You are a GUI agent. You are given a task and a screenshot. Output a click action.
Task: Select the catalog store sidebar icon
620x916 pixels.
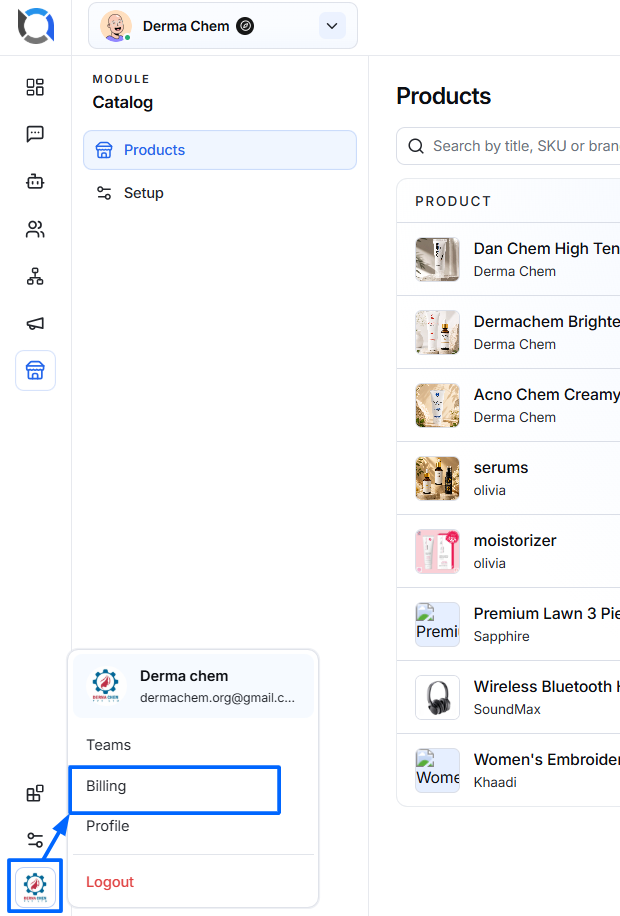(35, 370)
